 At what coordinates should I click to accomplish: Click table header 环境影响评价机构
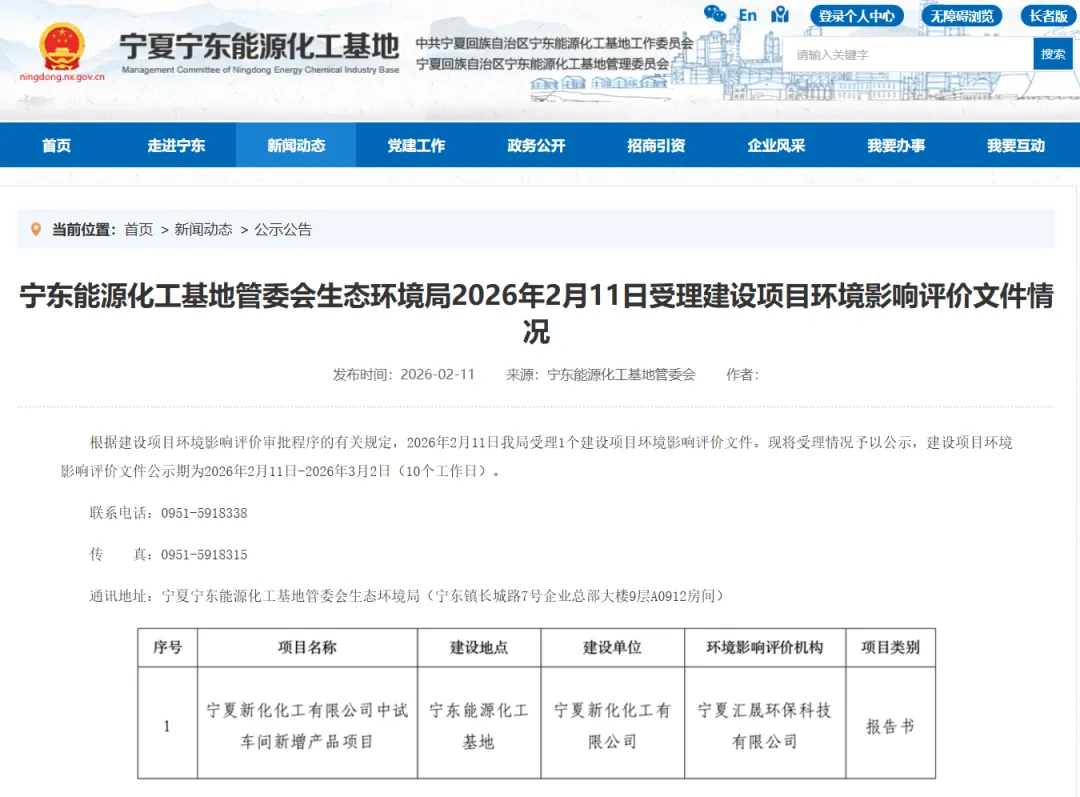tap(765, 648)
